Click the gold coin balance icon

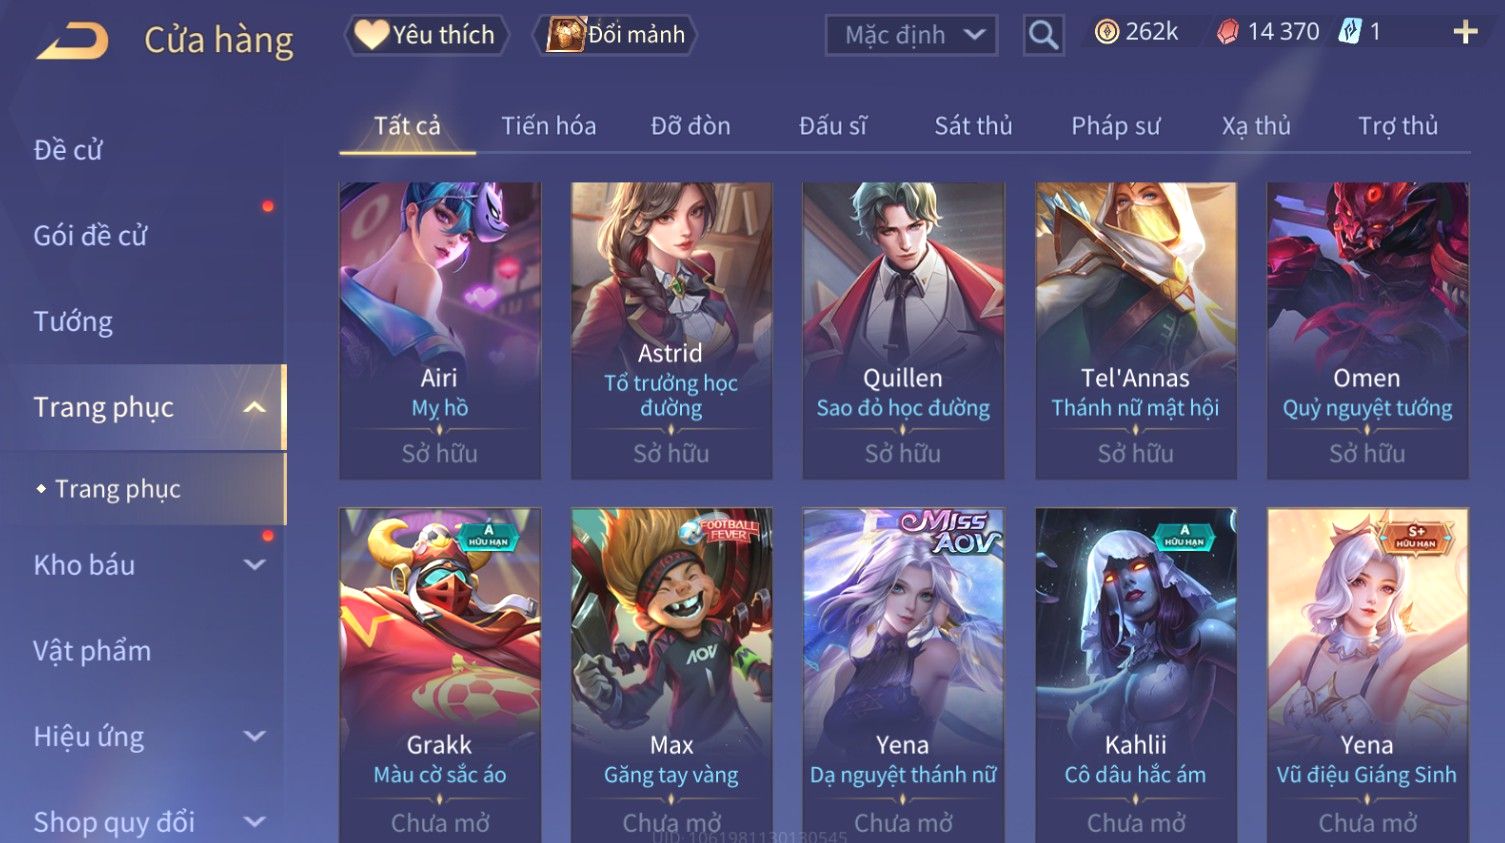coord(1106,33)
